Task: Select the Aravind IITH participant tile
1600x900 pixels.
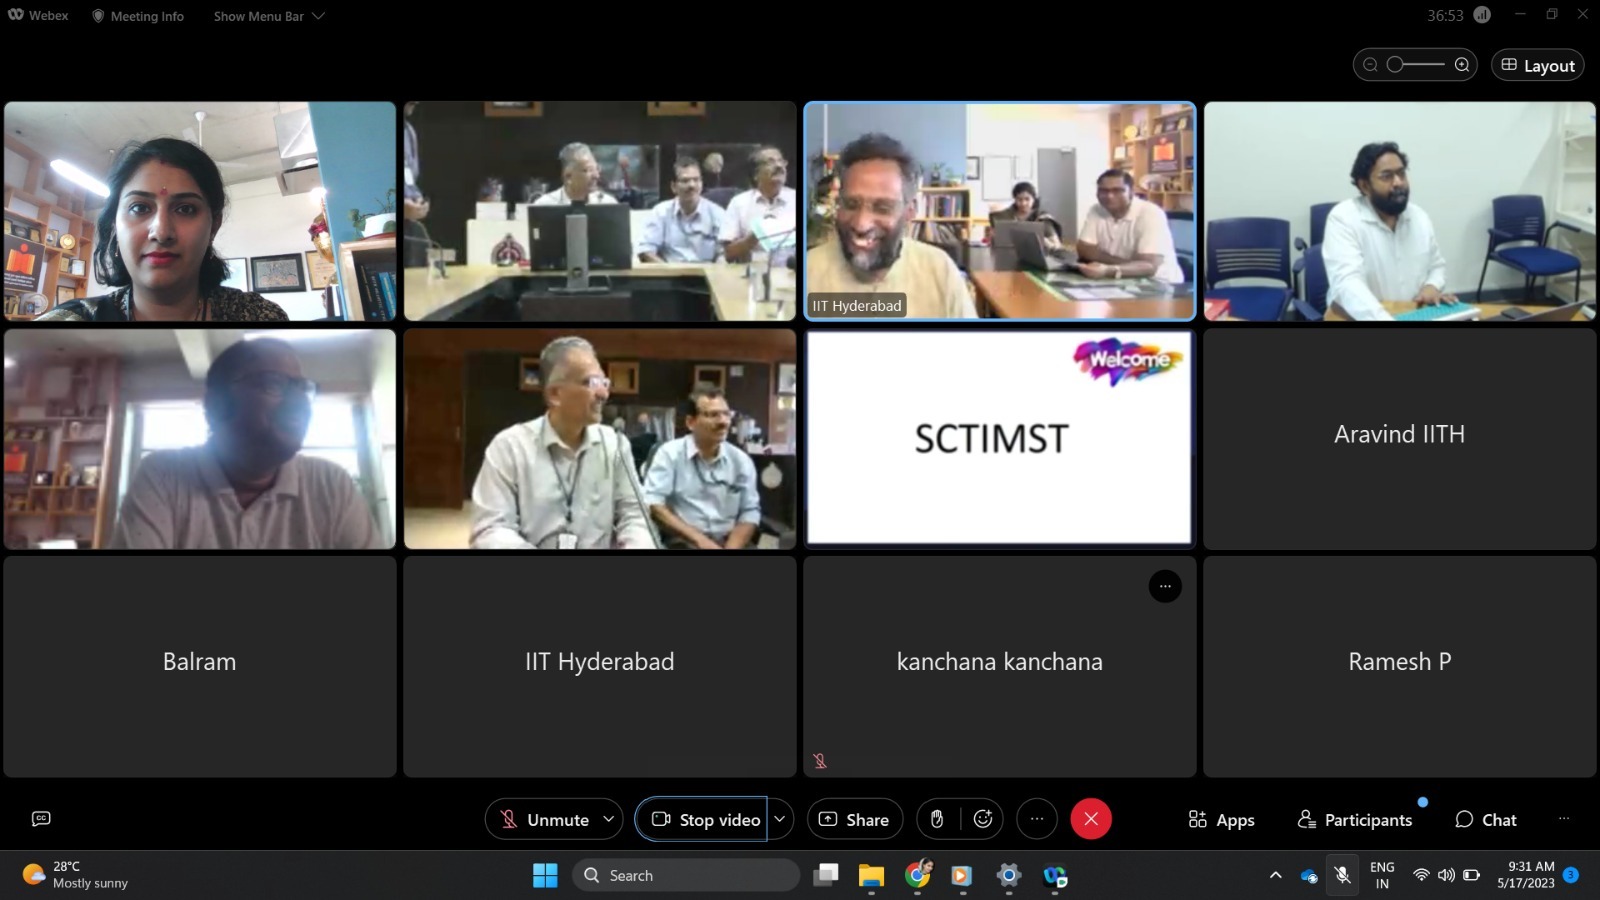Action: click(1400, 438)
